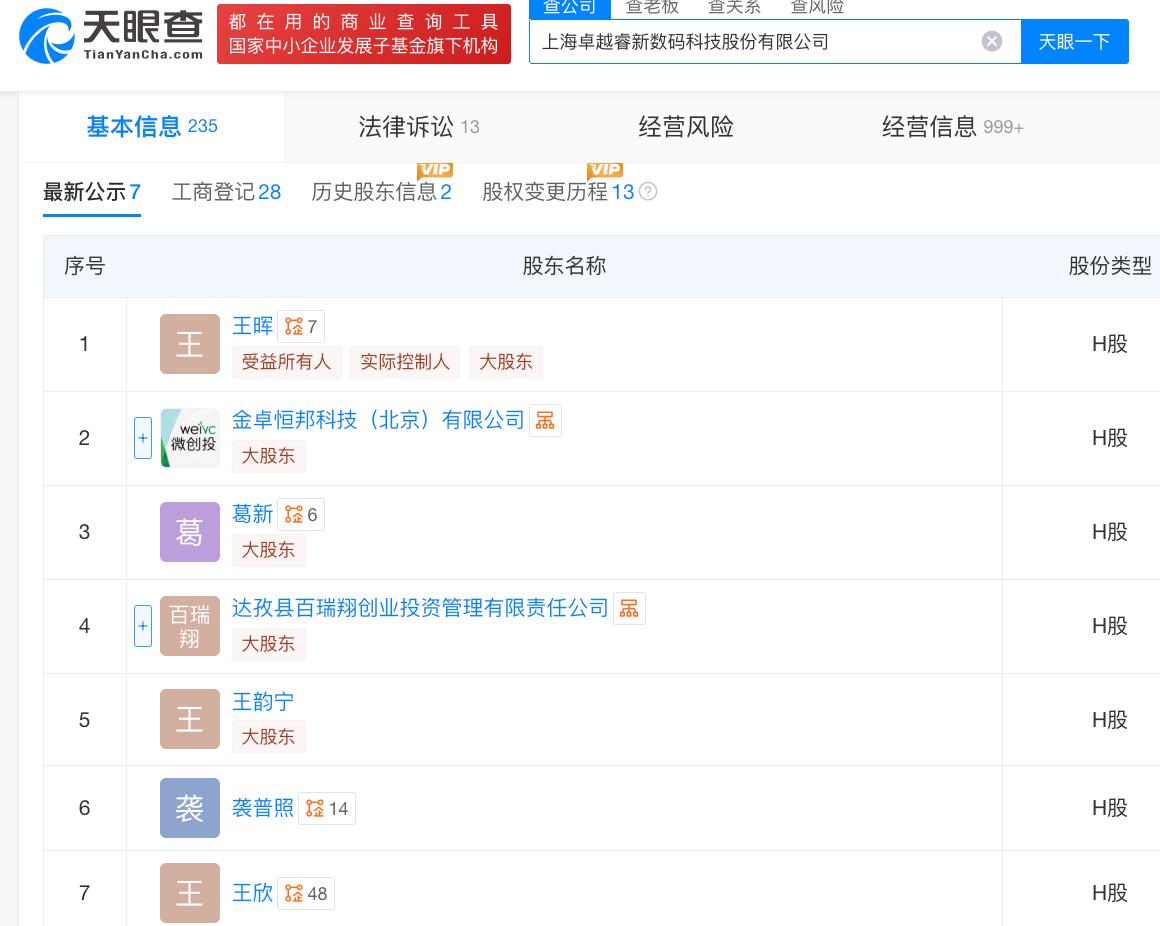The width and height of the screenshot is (1160, 926).
Task: Open shareholder 王韵宁 profile link
Action: [263, 702]
